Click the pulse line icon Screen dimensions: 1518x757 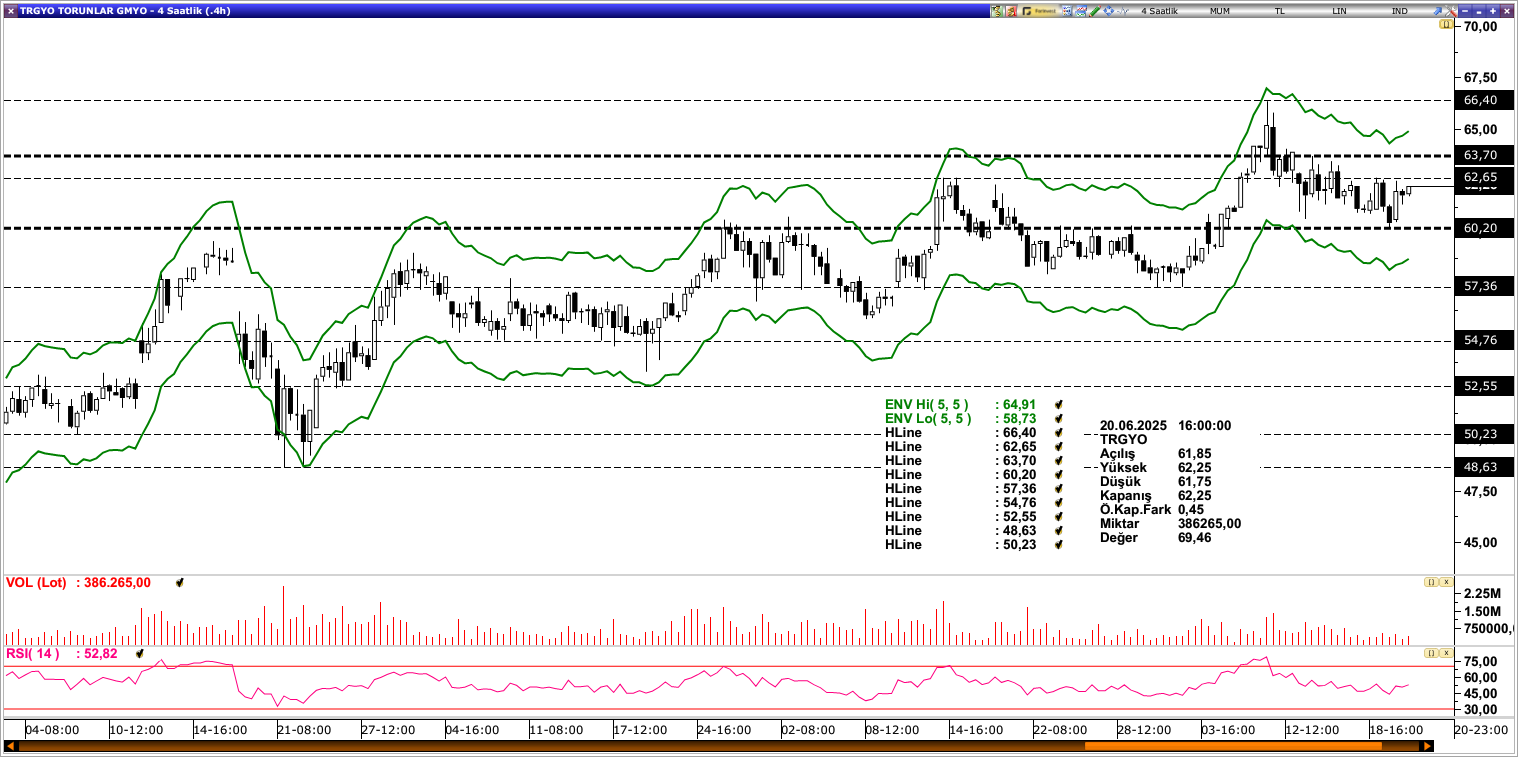pos(1123,10)
